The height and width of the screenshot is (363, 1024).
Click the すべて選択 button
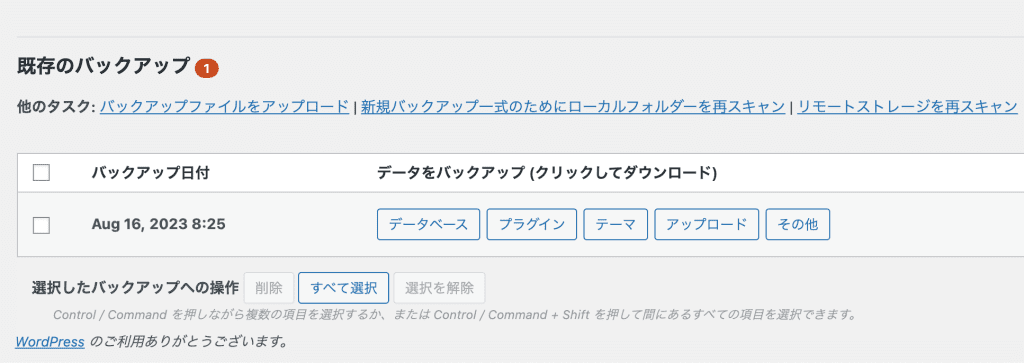344,288
